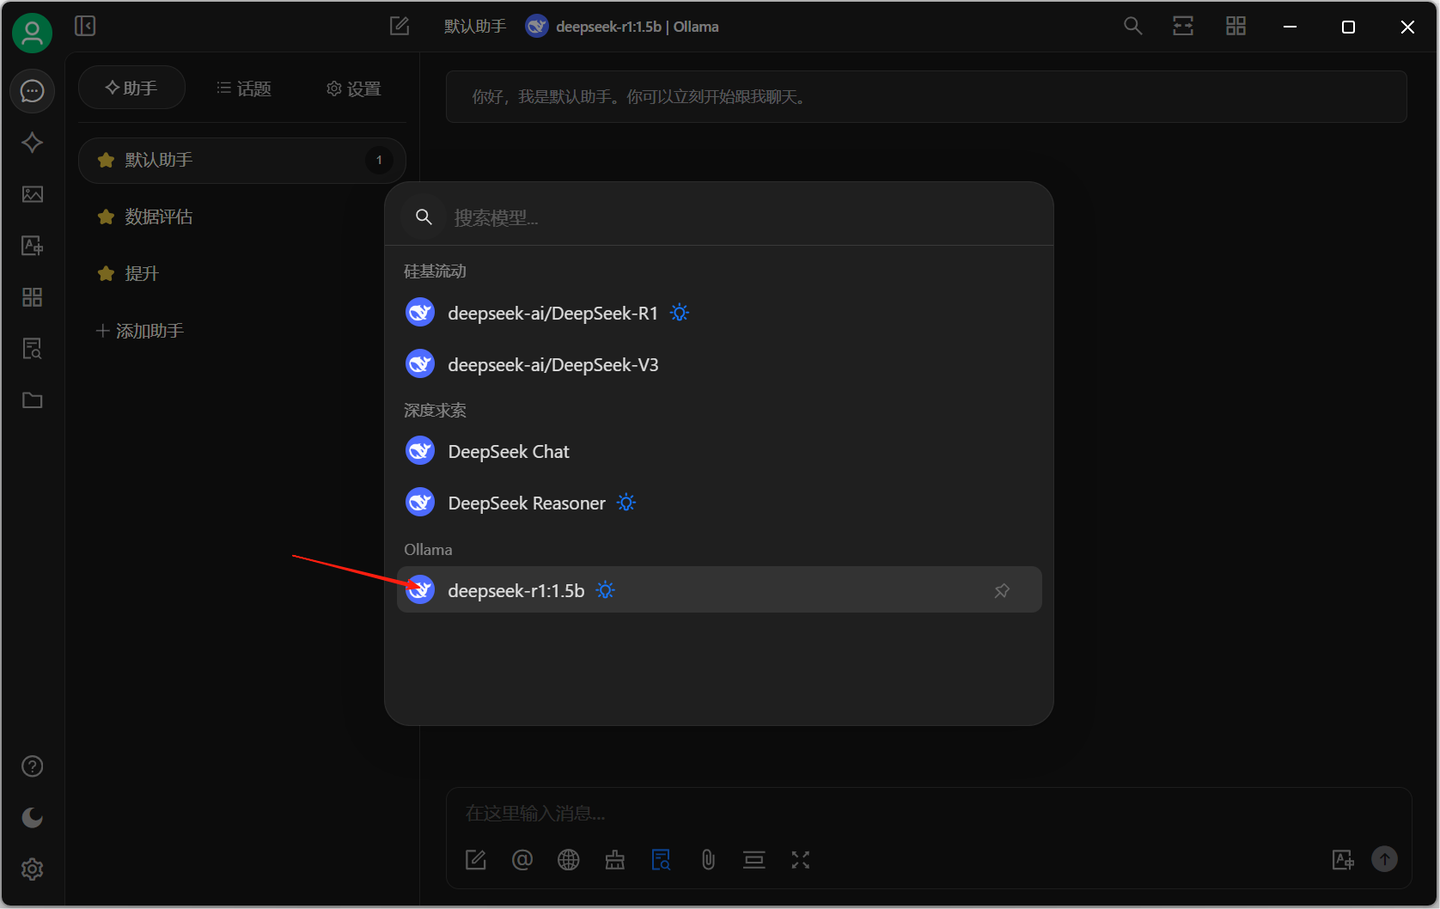Open the translate icon in left sidebar

(x=32, y=246)
